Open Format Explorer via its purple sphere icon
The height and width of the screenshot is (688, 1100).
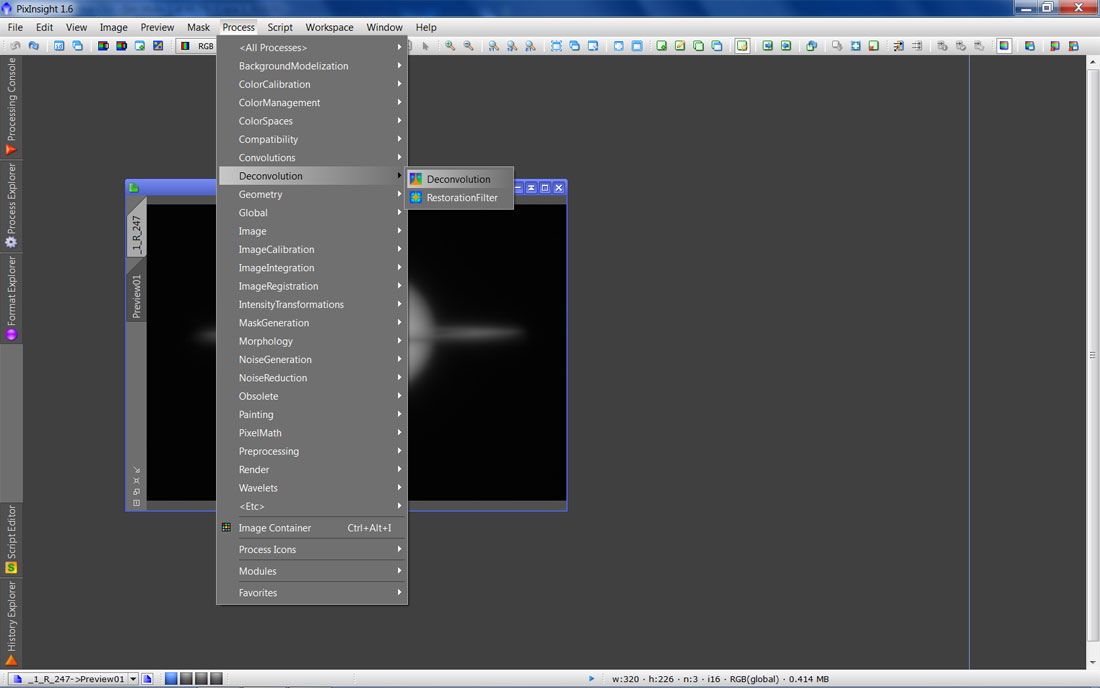[x=11, y=335]
